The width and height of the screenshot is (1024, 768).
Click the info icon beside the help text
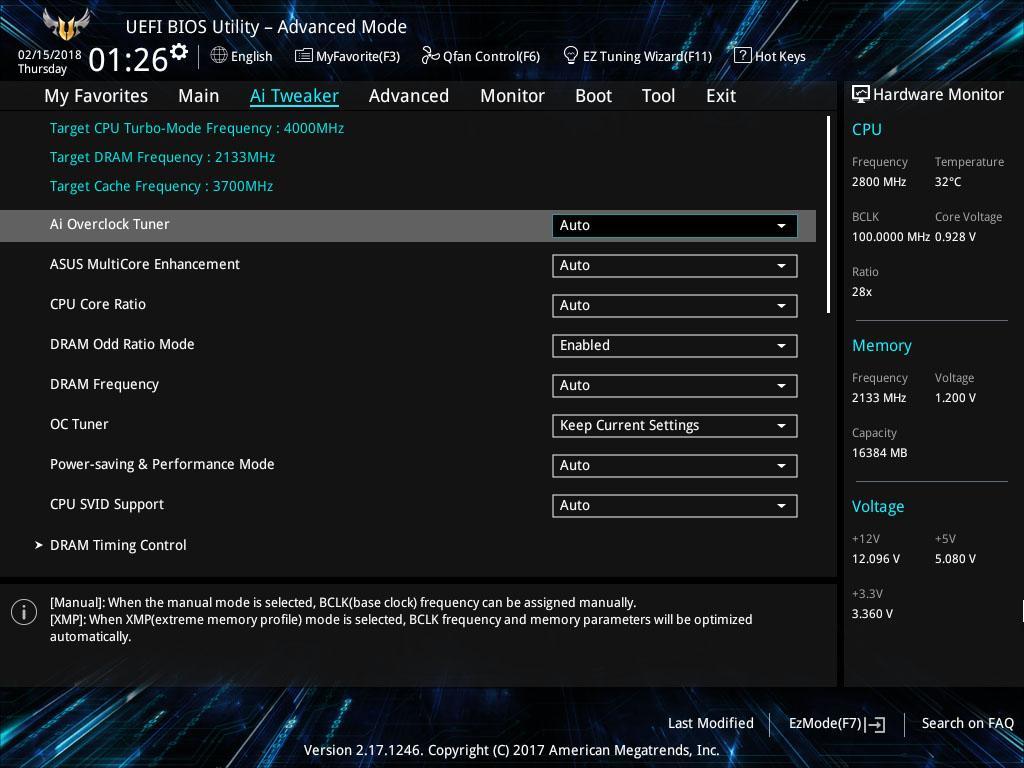[x=24, y=612]
